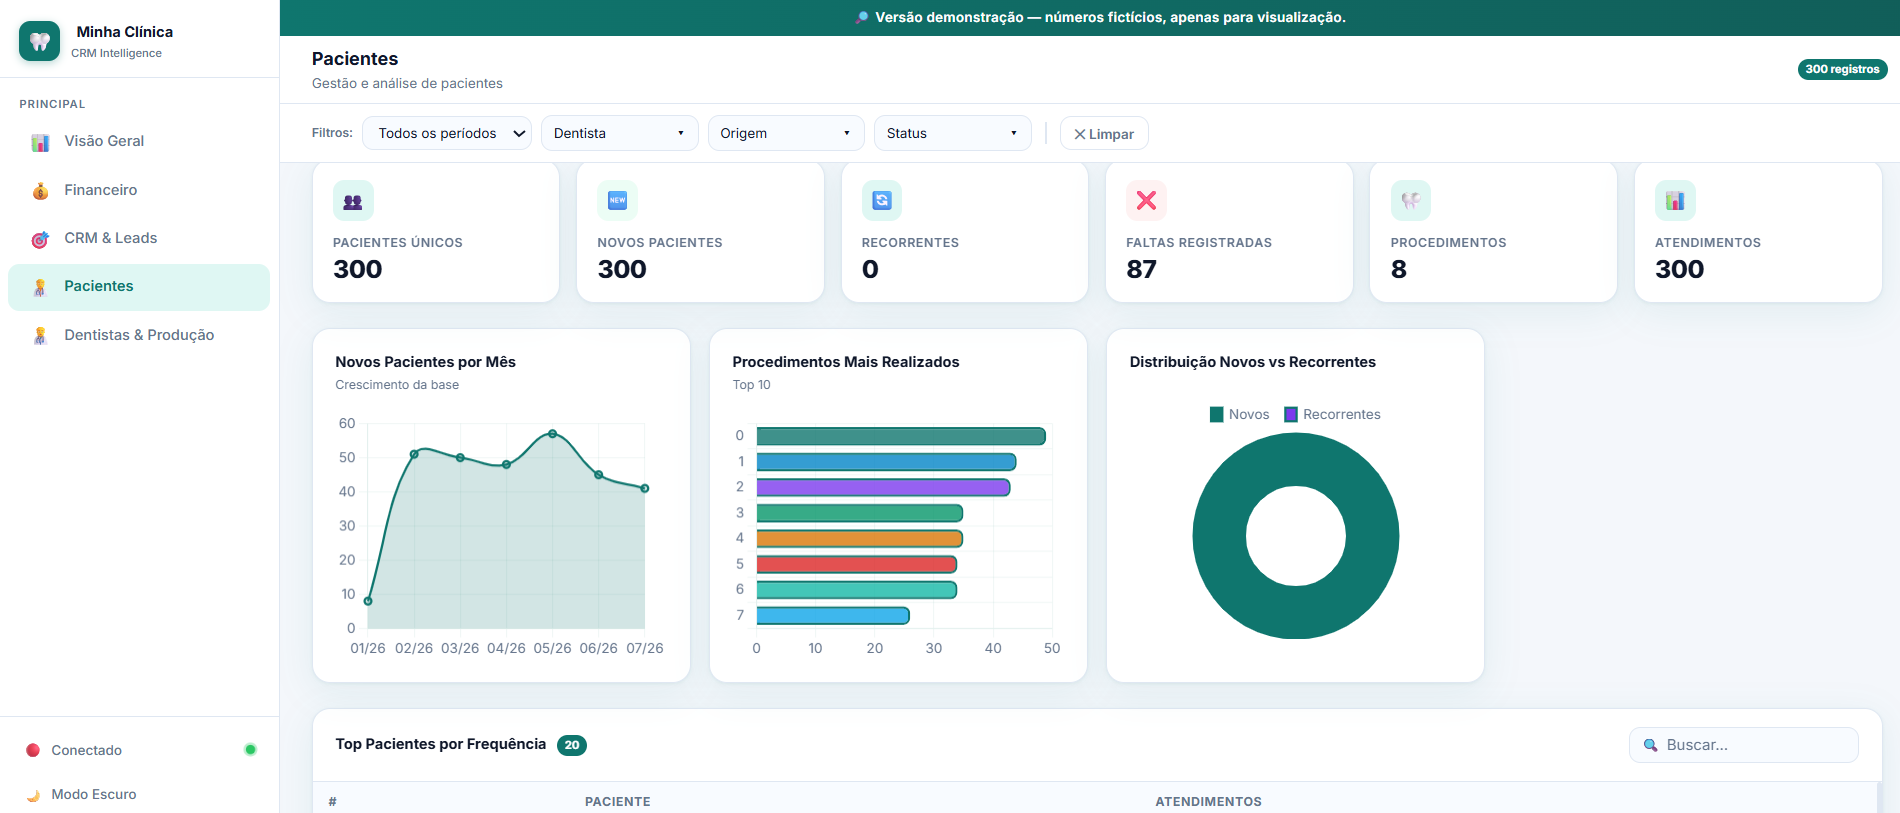
Task: Open Dentistas & Produção page
Action: pyautogui.click(x=139, y=335)
